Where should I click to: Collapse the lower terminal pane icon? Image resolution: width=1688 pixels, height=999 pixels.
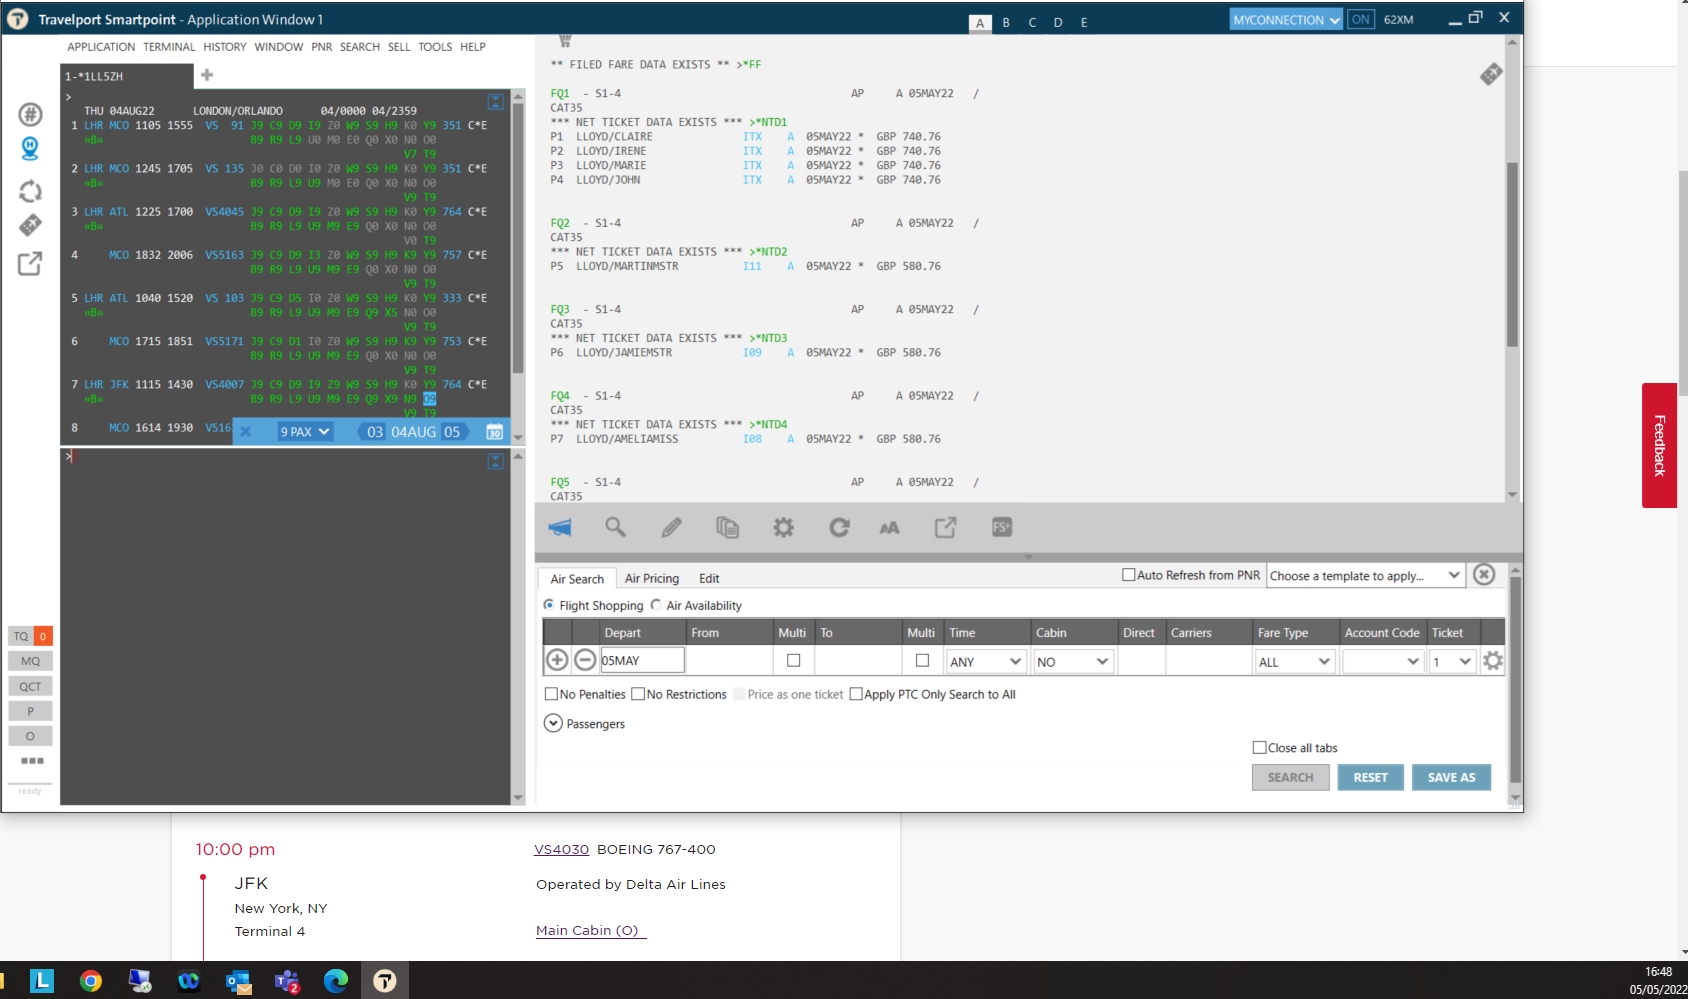click(495, 461)
